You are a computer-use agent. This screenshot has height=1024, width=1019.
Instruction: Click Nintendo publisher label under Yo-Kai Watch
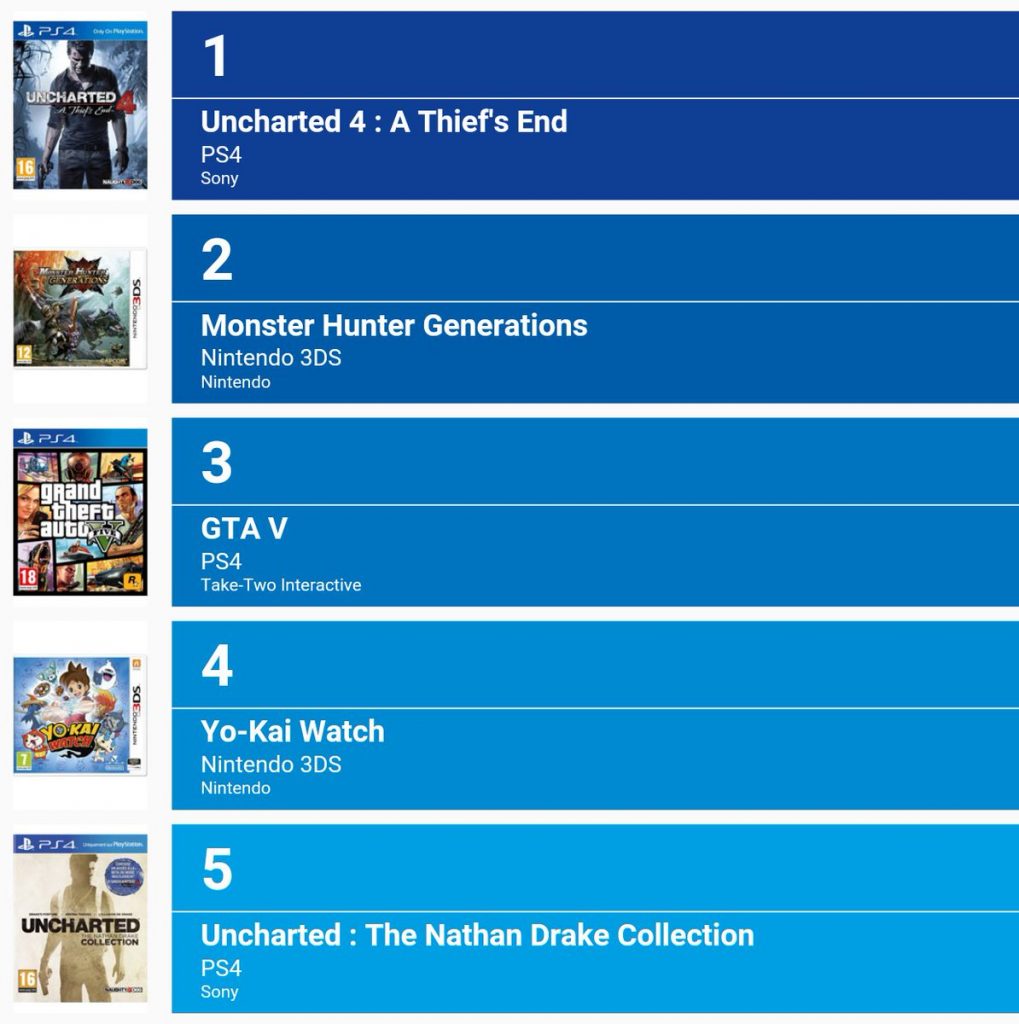(x=236, y=788)
